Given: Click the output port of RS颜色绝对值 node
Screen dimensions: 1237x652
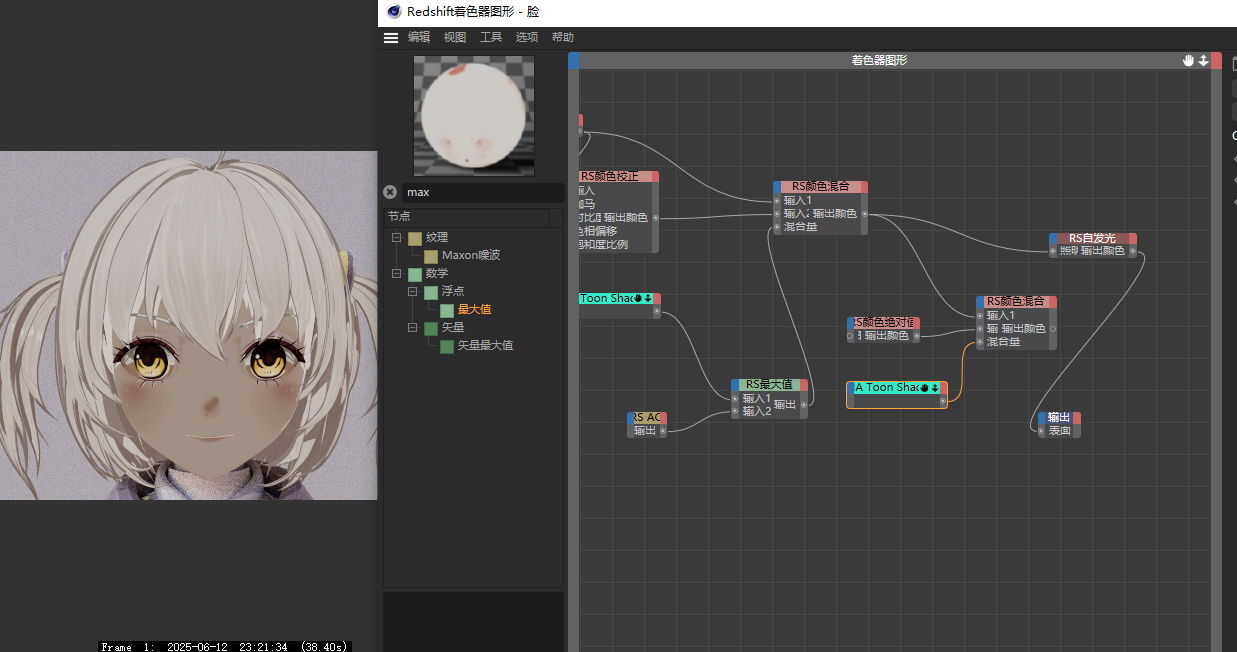Looking at the screenshot, I should click(917, 336).
